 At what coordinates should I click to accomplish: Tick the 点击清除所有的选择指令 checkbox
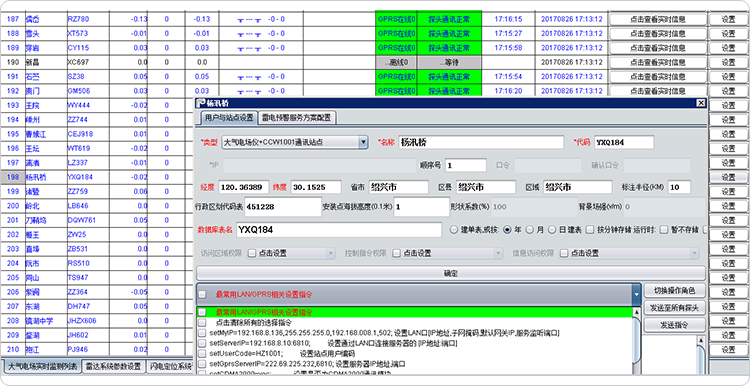(202, 322)
